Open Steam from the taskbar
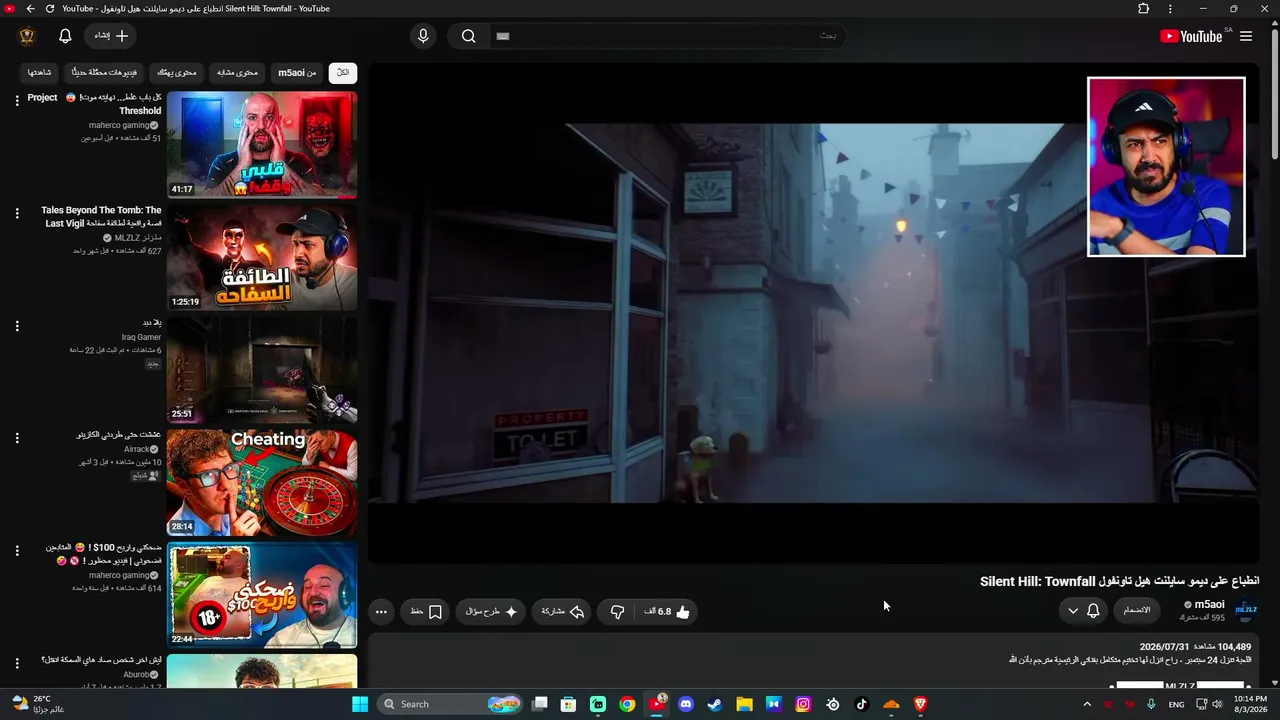Viewport: 1280px width, 720px height. coord(715,704)
